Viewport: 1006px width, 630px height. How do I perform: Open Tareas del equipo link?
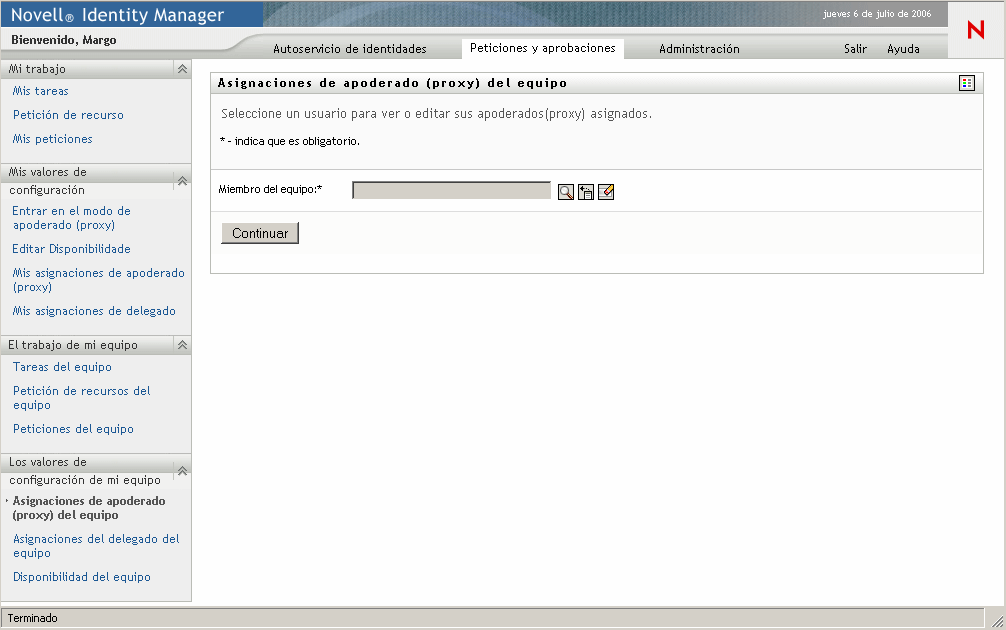tap(62, 367)
